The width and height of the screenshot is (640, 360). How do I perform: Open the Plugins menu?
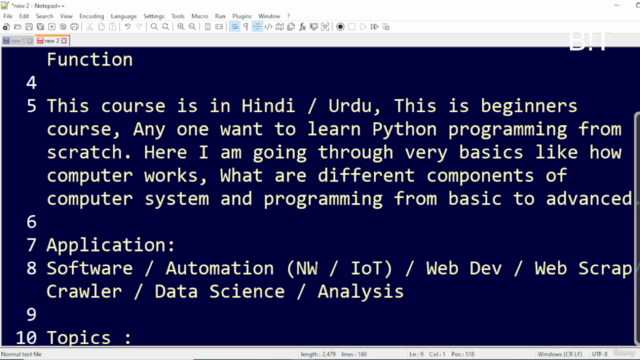242,16
